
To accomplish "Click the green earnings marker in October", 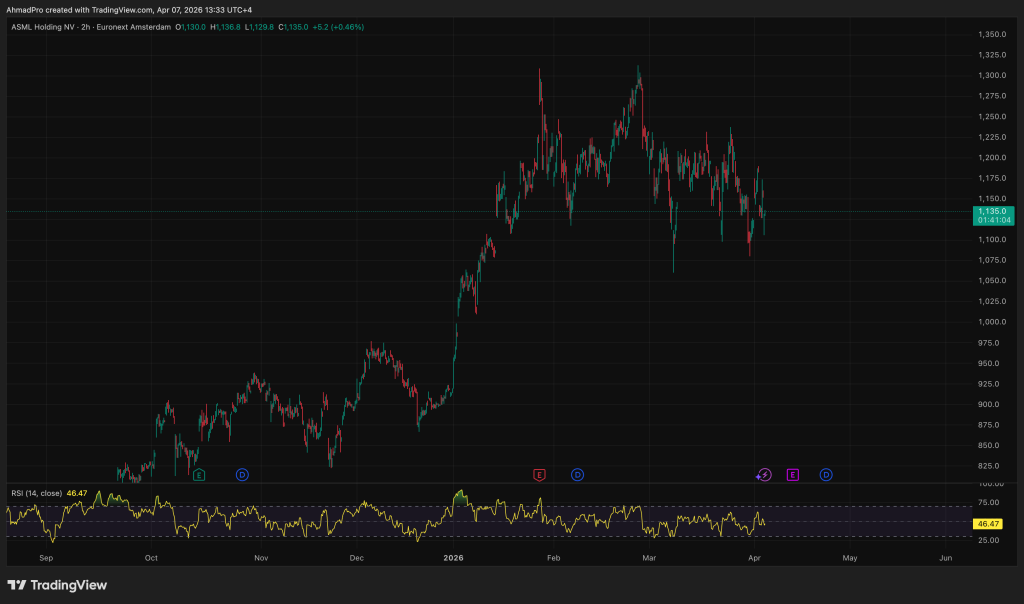I will (199, 474).
